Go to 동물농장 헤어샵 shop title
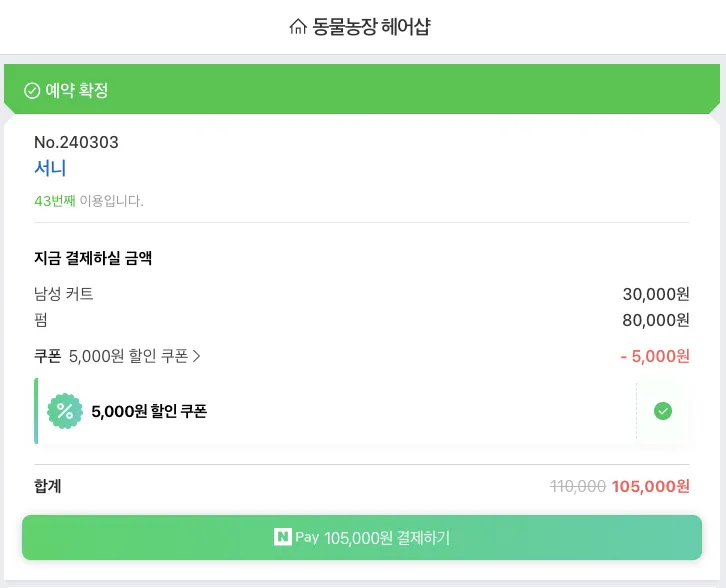The height and width of the screenshot is (588, 726). click(371, 27)
